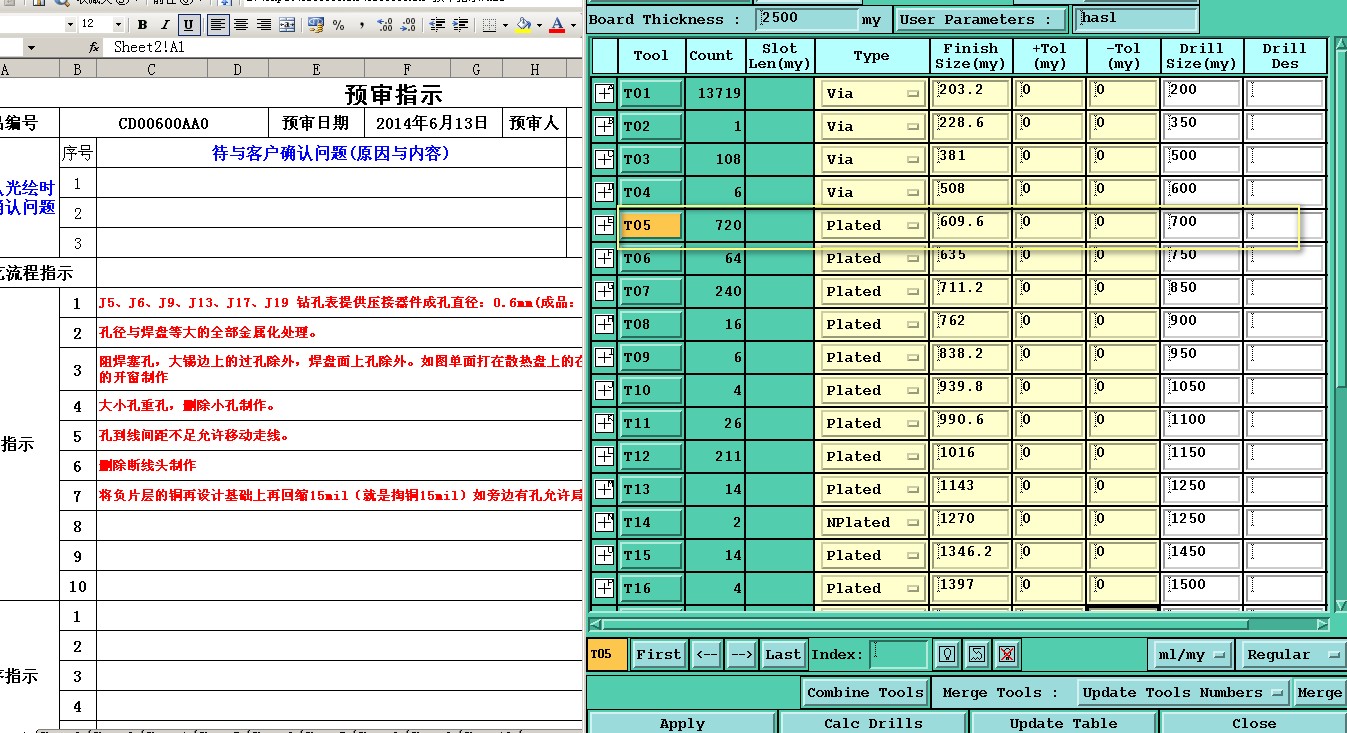Click the Calc Drills button

[873, 722]
